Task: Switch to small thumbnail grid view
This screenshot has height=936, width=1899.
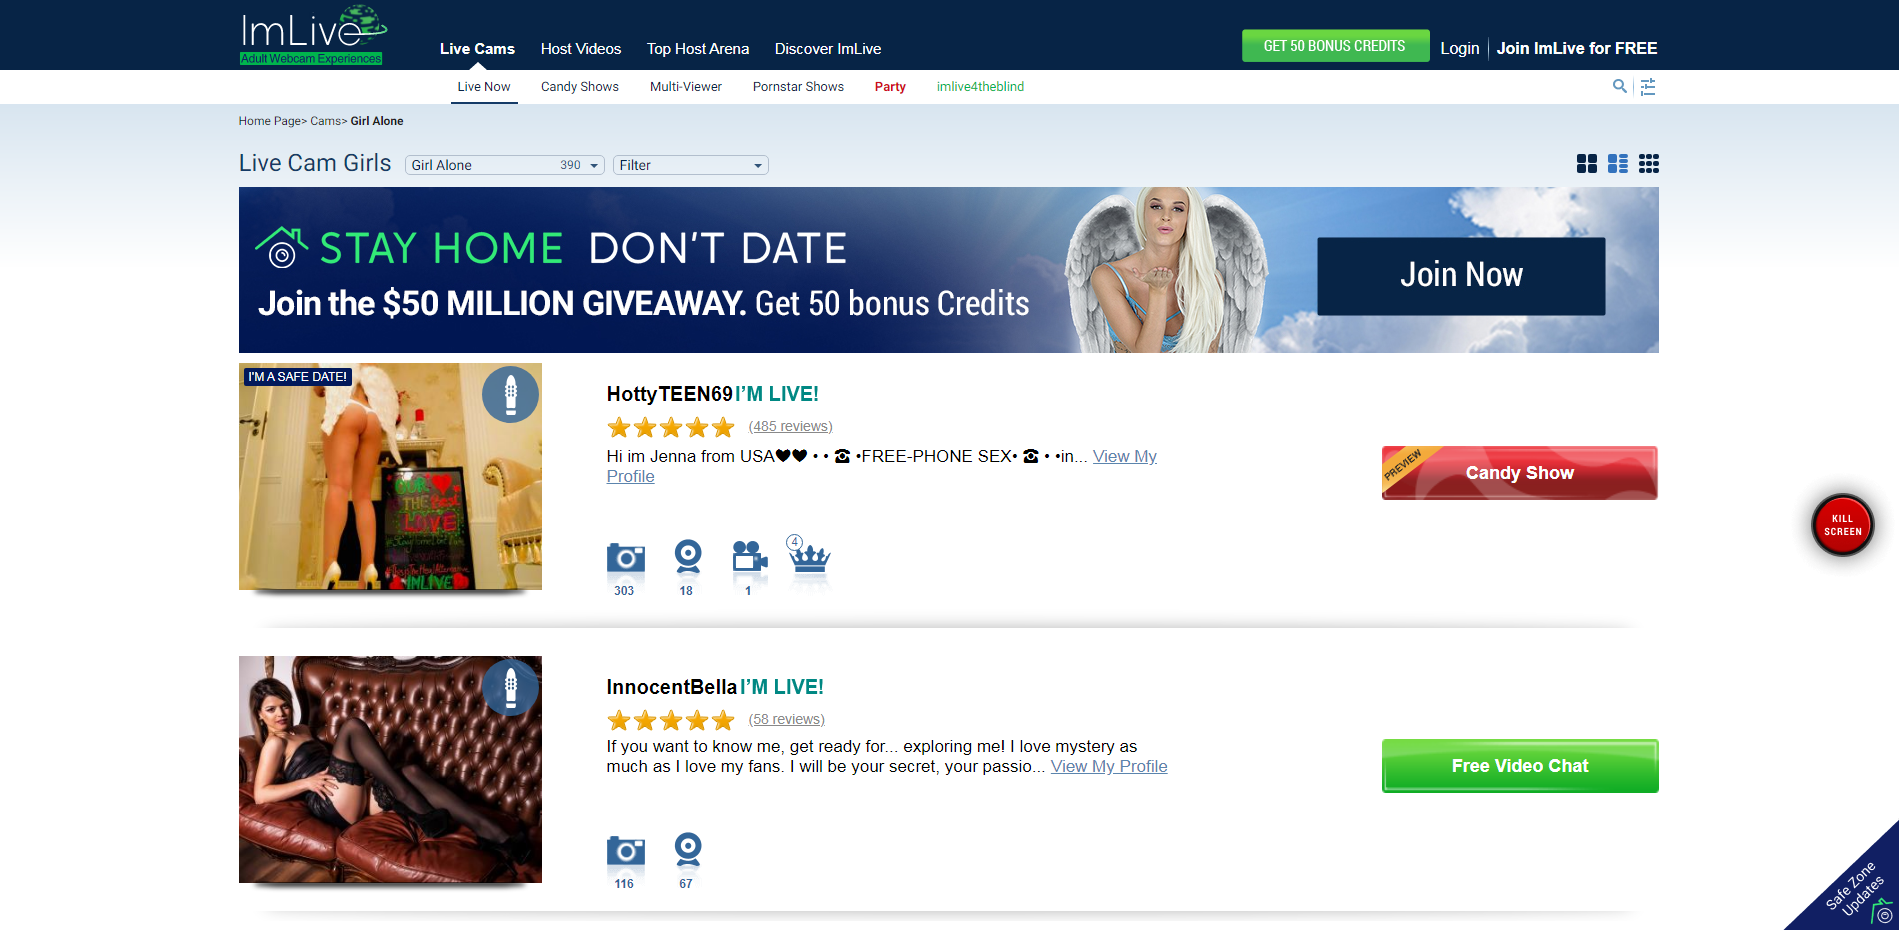Action: [1649, 164]
